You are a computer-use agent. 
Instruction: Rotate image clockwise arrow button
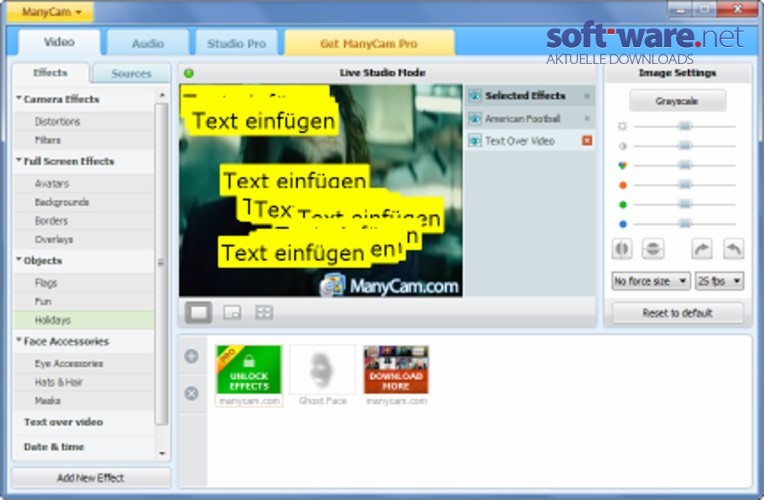[702, 249]
